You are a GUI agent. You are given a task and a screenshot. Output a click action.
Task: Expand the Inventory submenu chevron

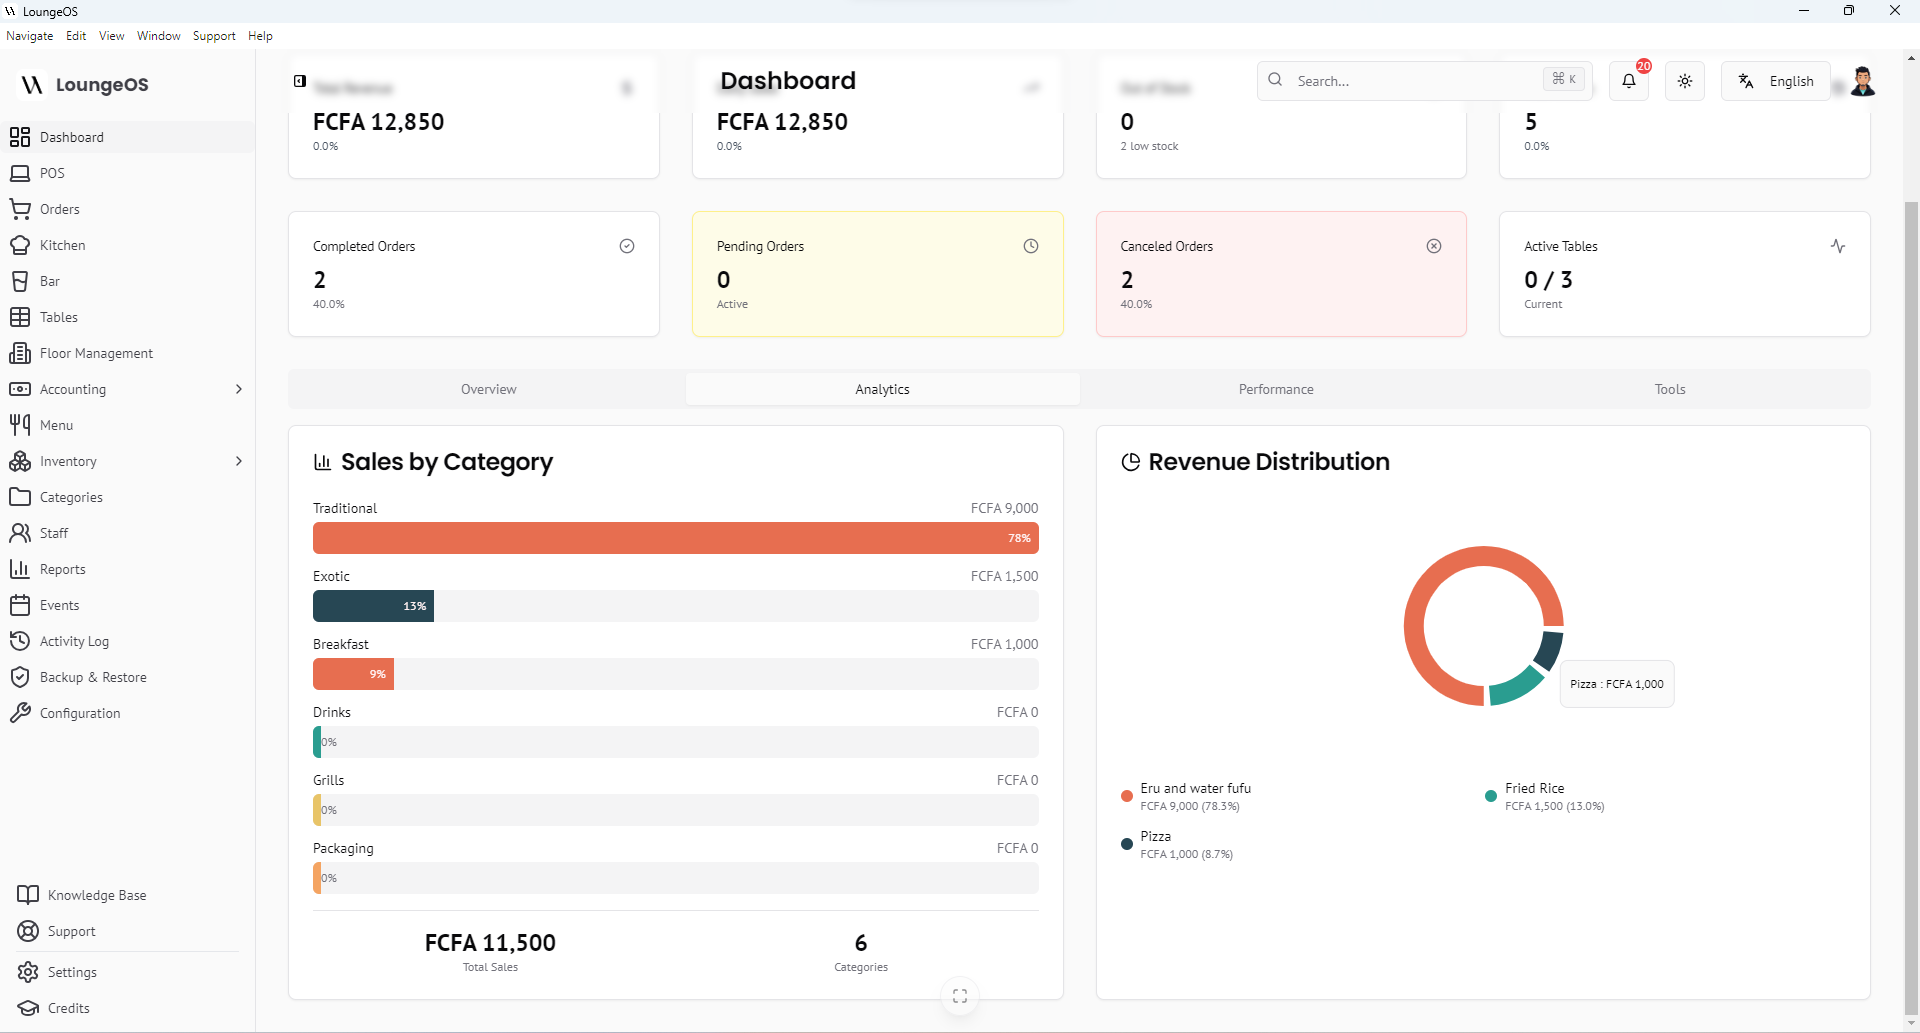tap(238, 461)
